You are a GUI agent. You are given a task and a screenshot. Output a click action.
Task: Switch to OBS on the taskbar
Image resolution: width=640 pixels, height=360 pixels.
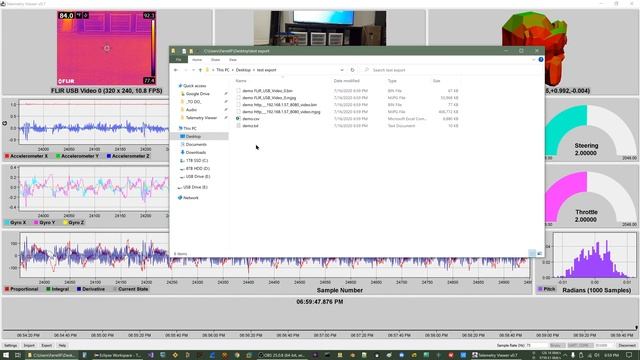(x=283, y=355)
